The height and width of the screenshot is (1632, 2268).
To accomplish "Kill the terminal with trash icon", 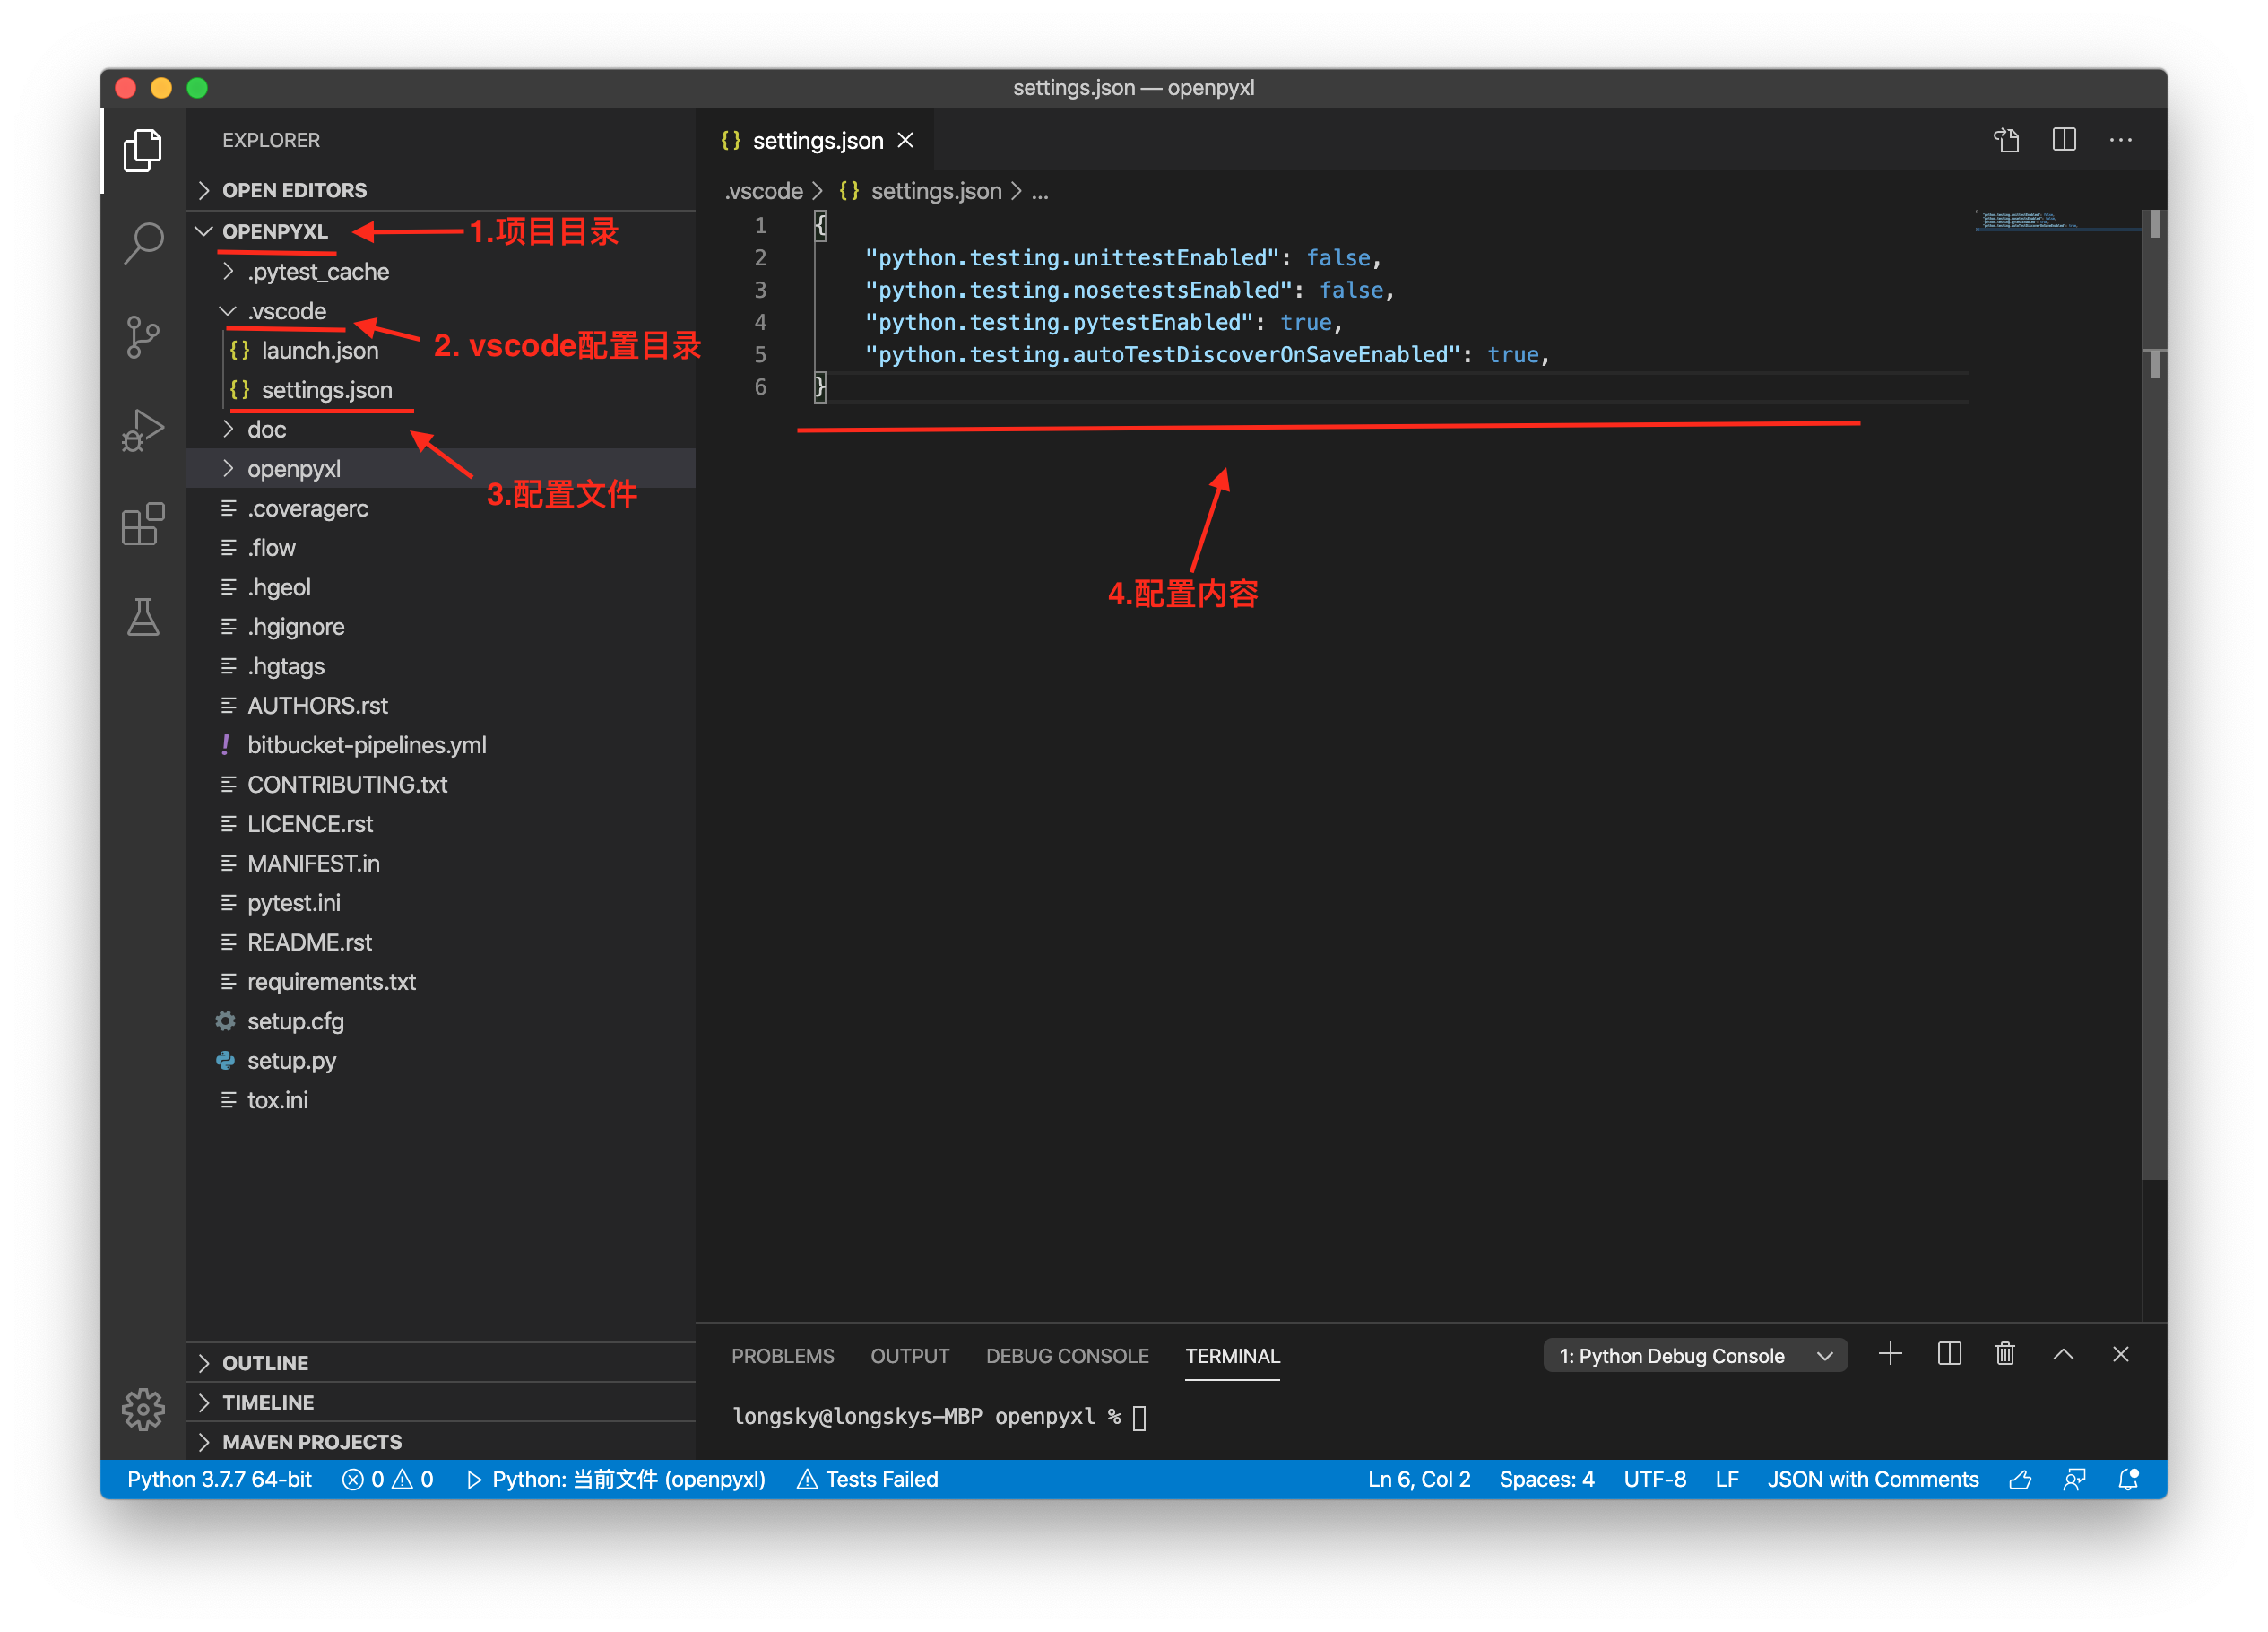I will pos(2005,1354).
